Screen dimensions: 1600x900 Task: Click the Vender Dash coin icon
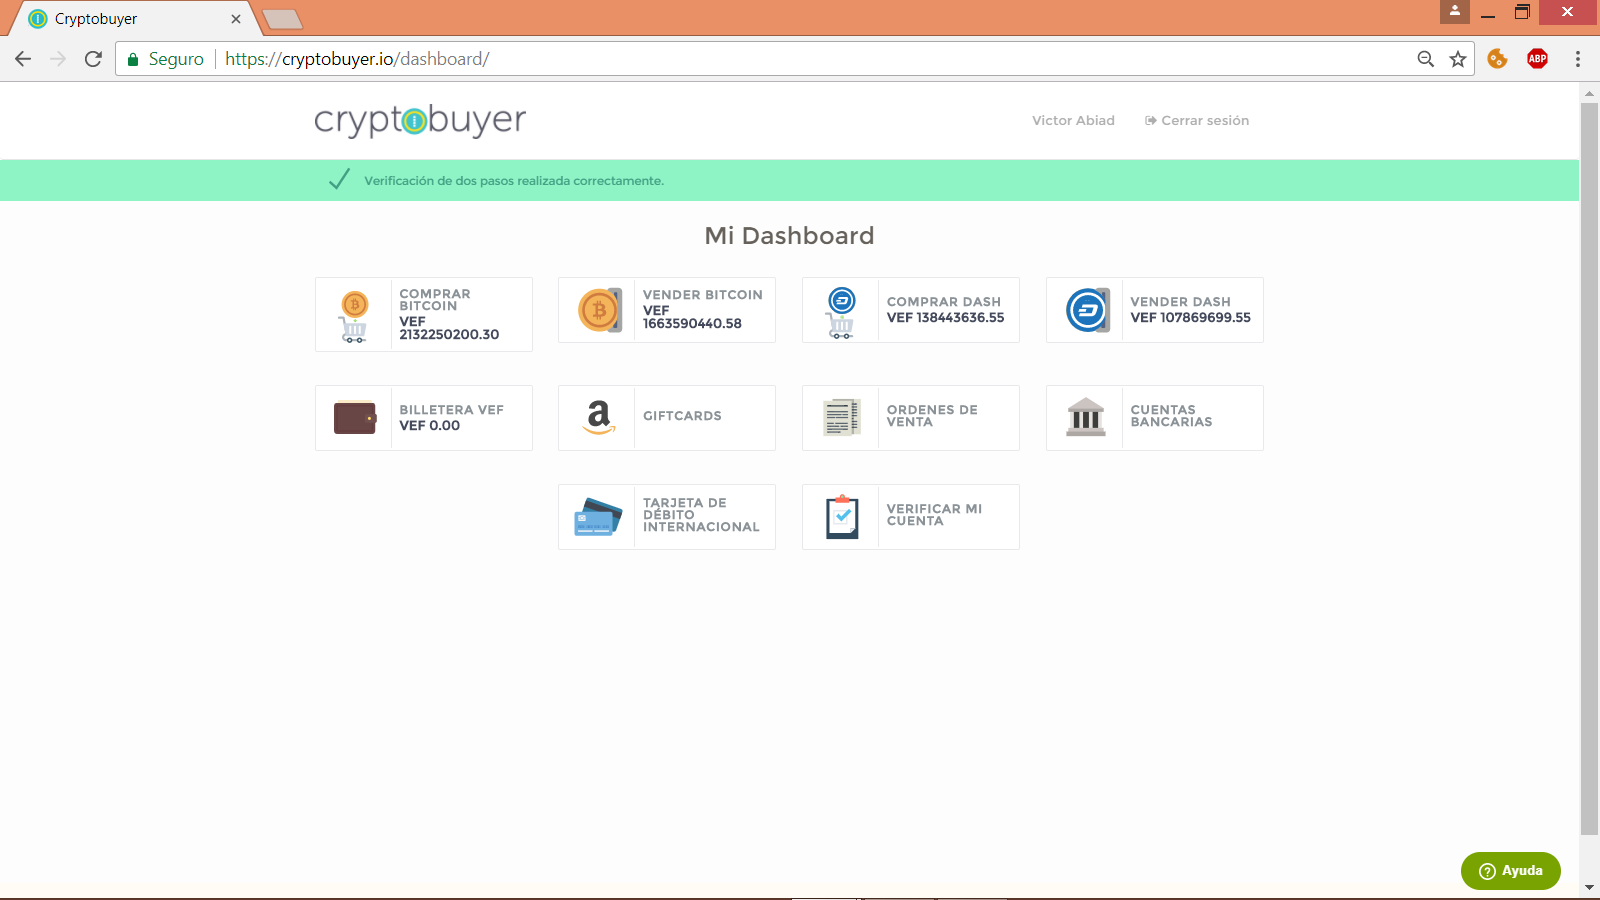(x=1087, y=310)
